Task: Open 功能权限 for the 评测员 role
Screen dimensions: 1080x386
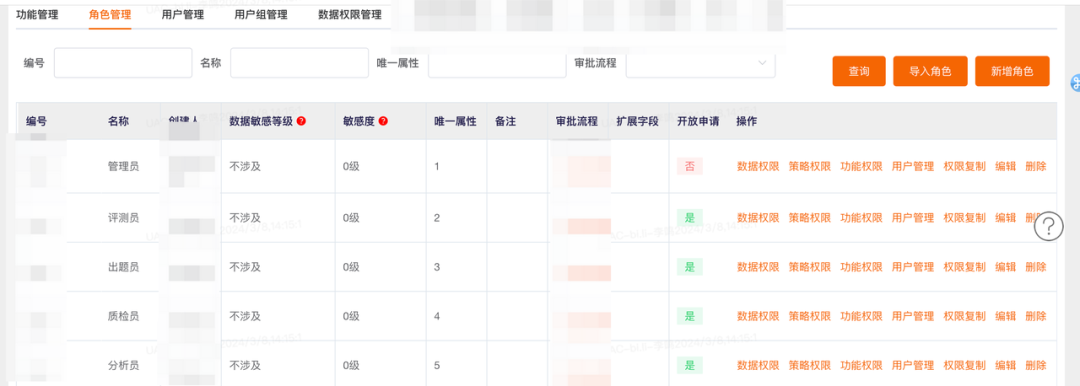Action: point(862,218)
